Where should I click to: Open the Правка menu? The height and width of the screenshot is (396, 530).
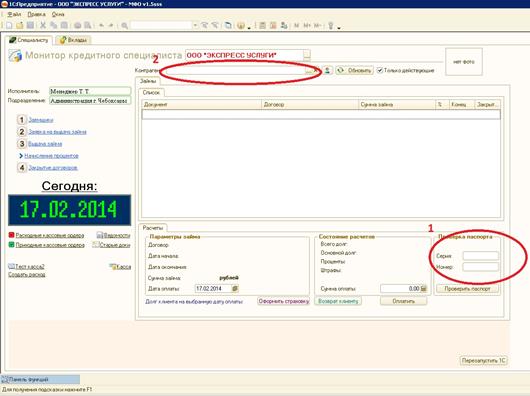tap(36, 14)
